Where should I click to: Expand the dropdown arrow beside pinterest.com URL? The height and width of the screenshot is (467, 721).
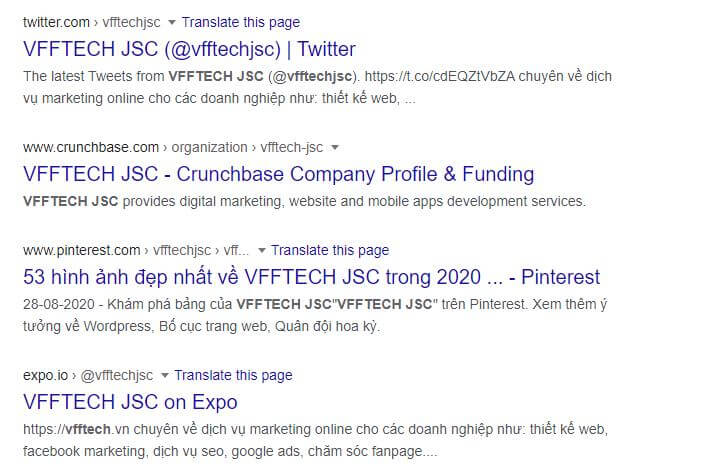coord(262,251)
